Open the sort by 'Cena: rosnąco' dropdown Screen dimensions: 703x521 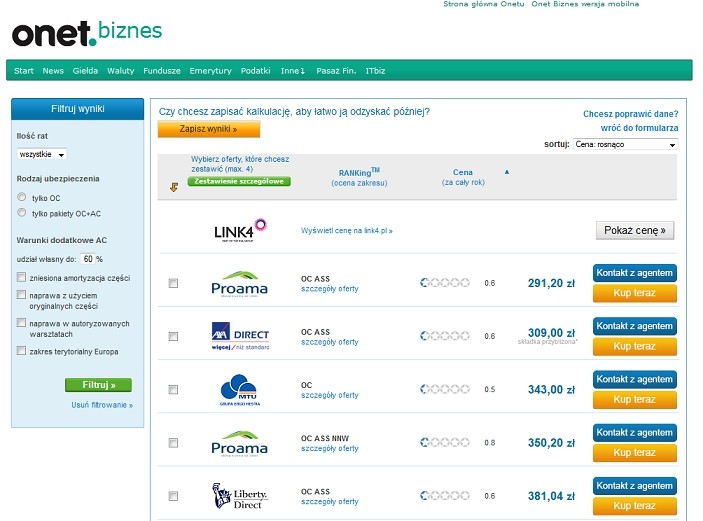tap(625, 145)
